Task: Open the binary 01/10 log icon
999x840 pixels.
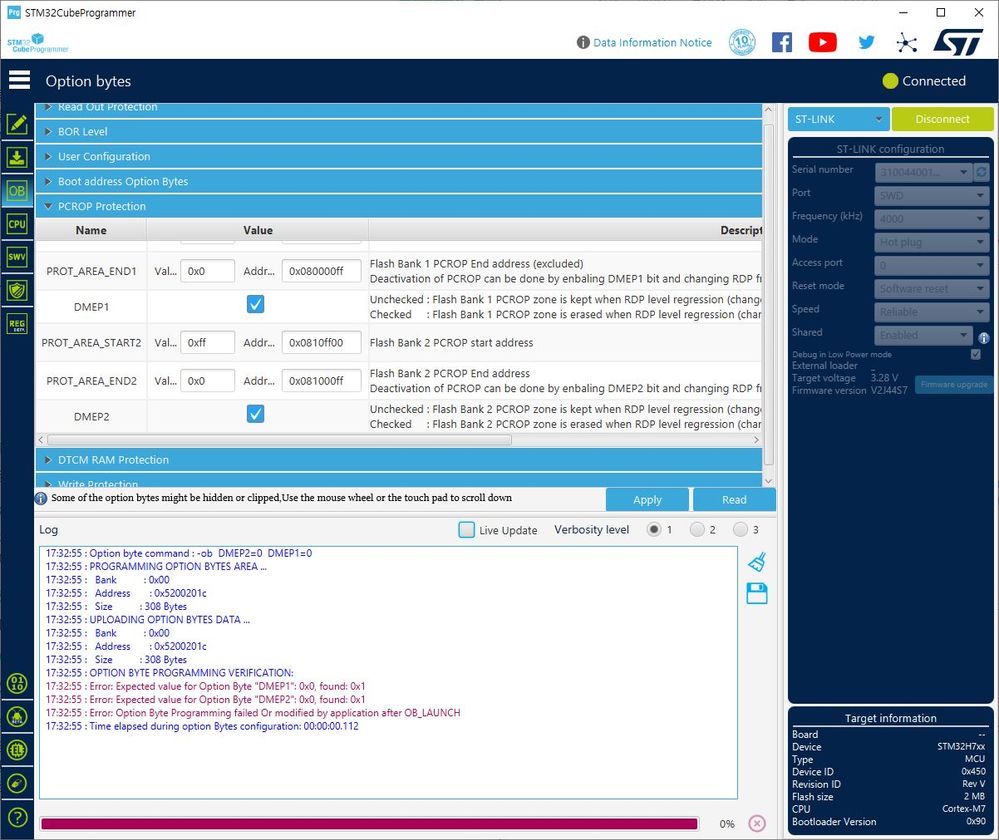Action: coord(17,683)
